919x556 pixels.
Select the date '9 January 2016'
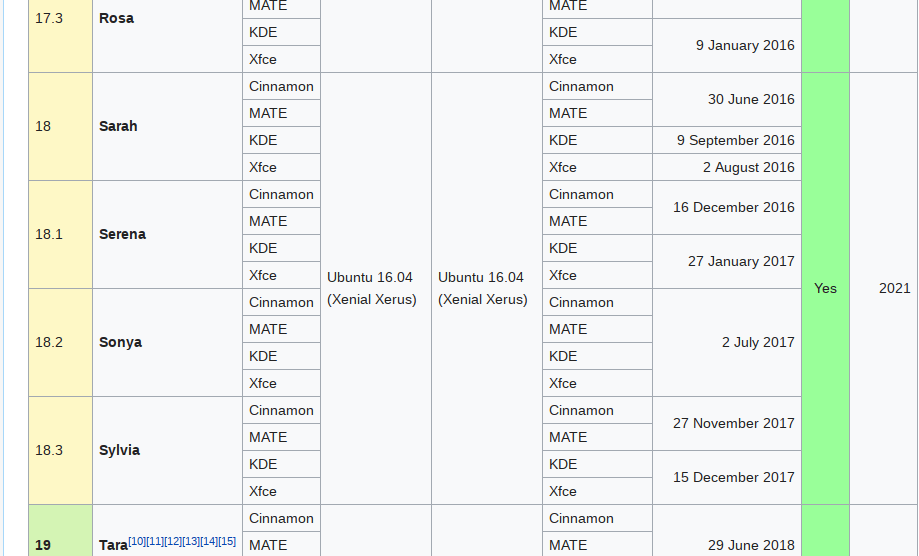click(x=745, y=45)
